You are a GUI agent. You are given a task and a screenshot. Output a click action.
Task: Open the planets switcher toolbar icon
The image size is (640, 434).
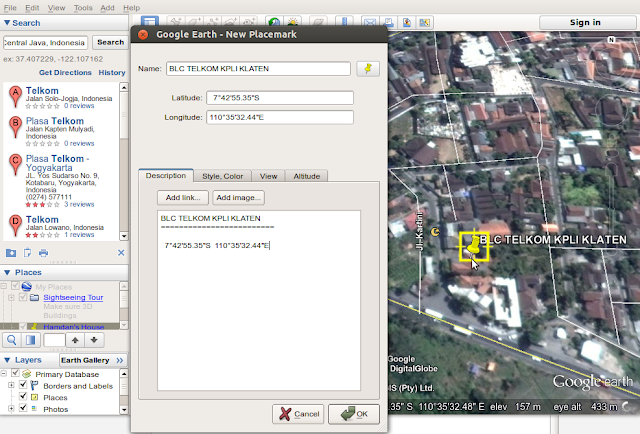(318, 22)
